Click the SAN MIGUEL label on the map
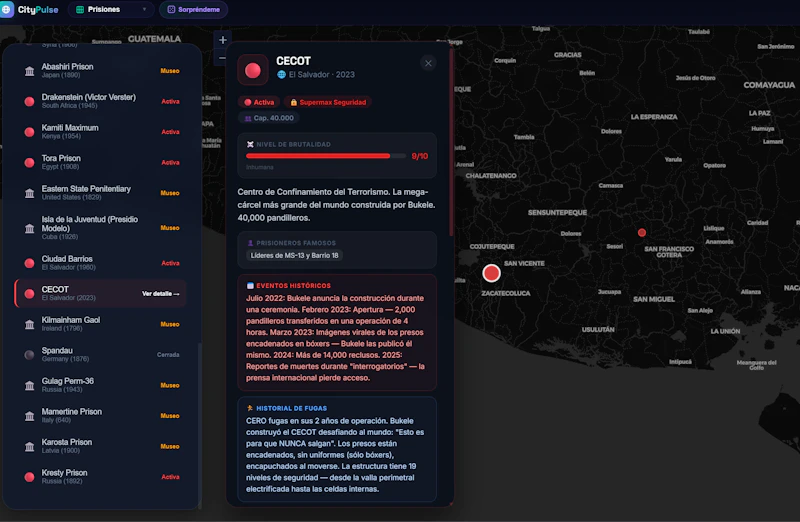Viewport: 800px width, 522px height. coord(654,299)
